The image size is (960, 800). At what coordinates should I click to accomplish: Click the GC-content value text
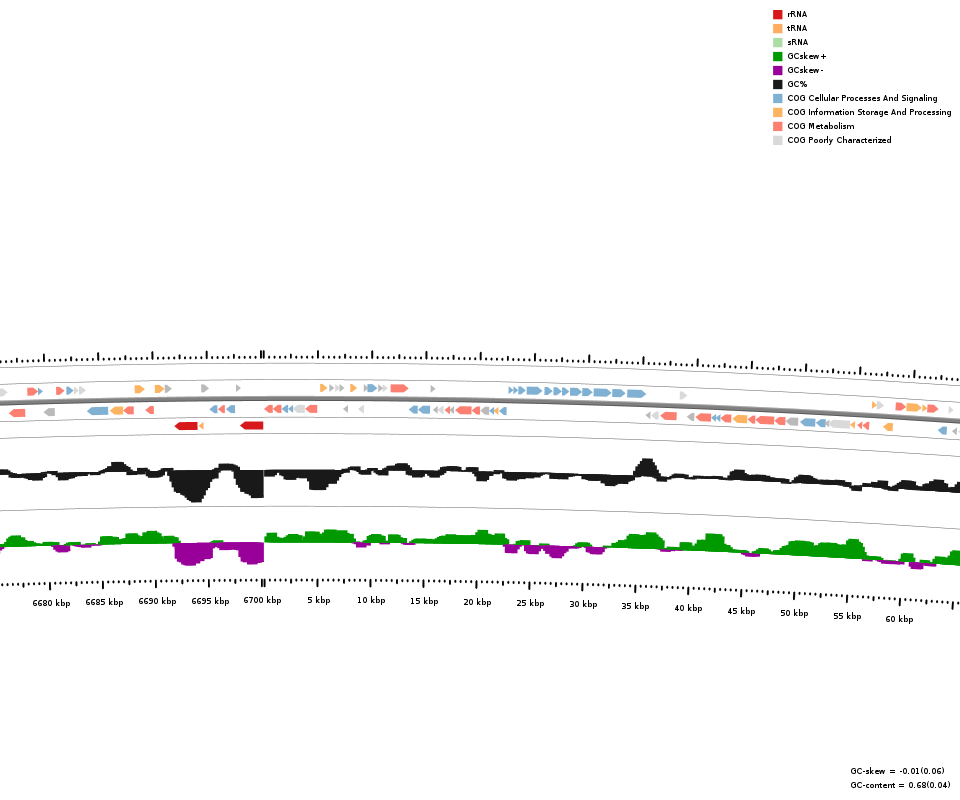(900, 785)
